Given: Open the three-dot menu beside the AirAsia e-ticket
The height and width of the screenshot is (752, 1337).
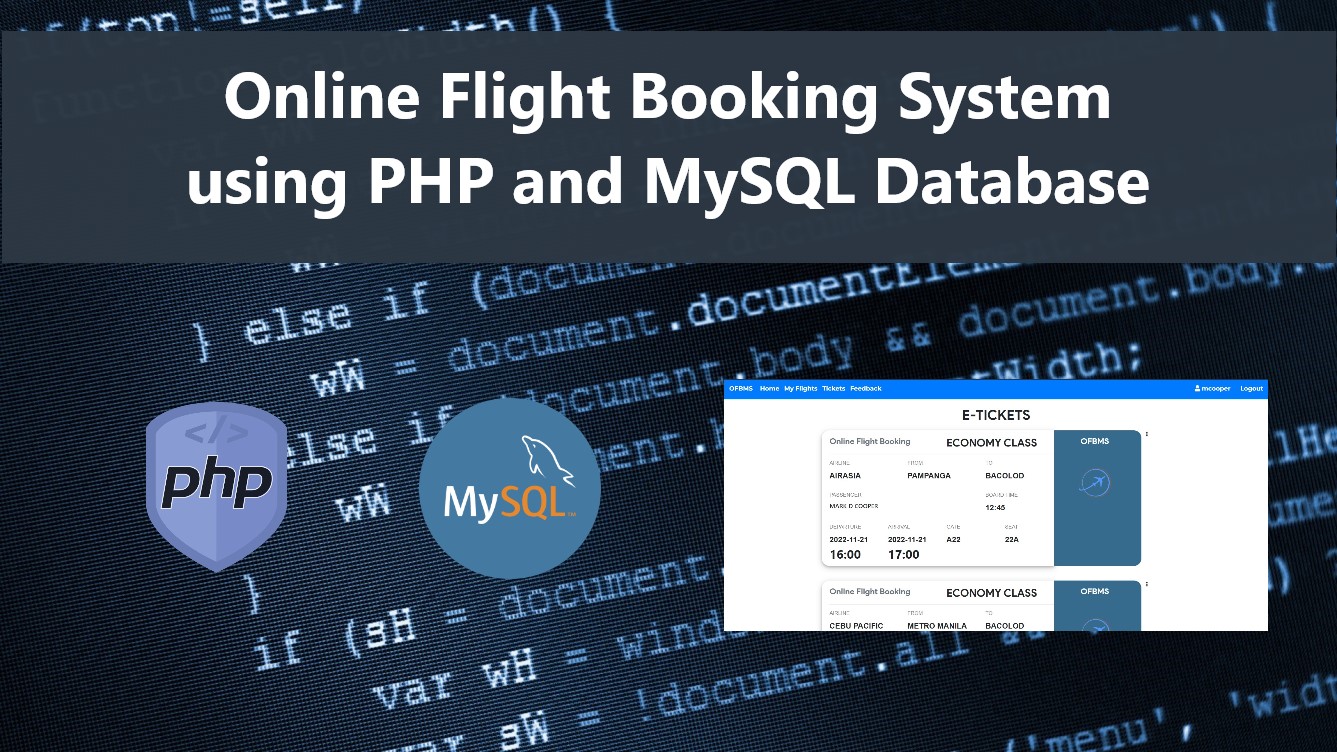Looking at the screenshot, I should (x=1149, y=434).
